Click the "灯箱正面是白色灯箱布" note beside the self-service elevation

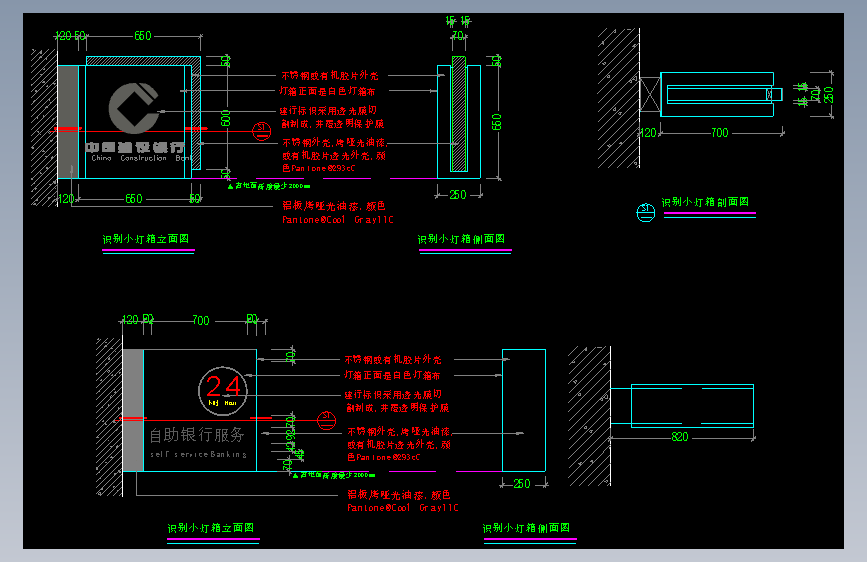392,375
